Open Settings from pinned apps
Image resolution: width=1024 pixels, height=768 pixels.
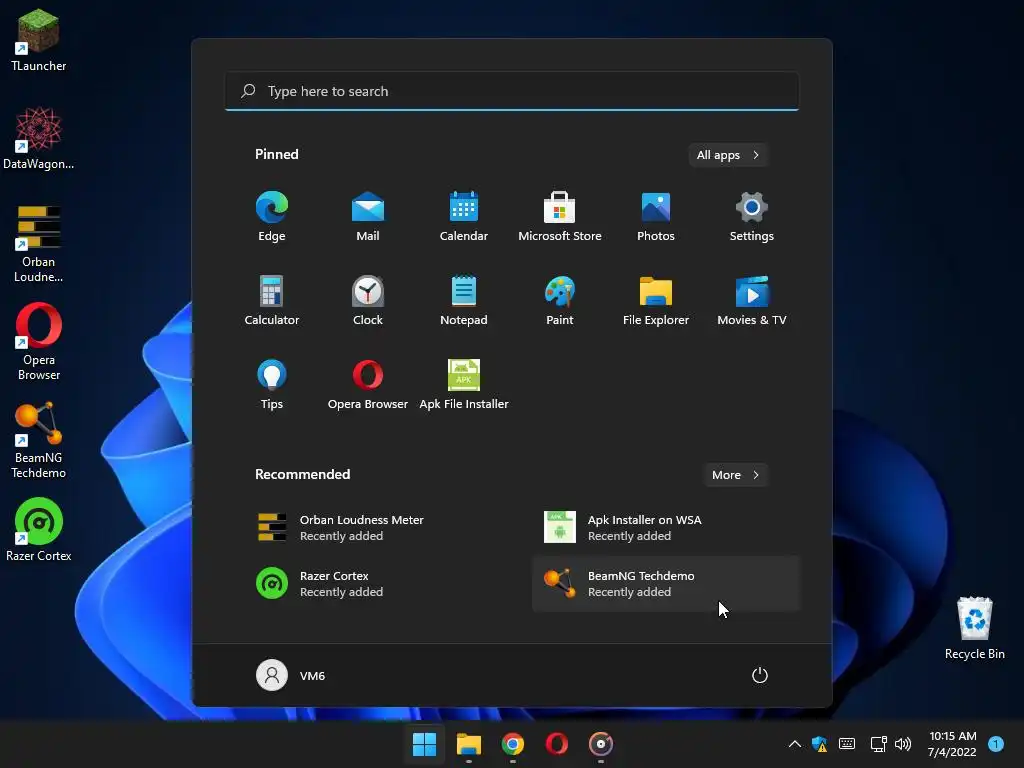pyautogui.click(x=752, y=217)
